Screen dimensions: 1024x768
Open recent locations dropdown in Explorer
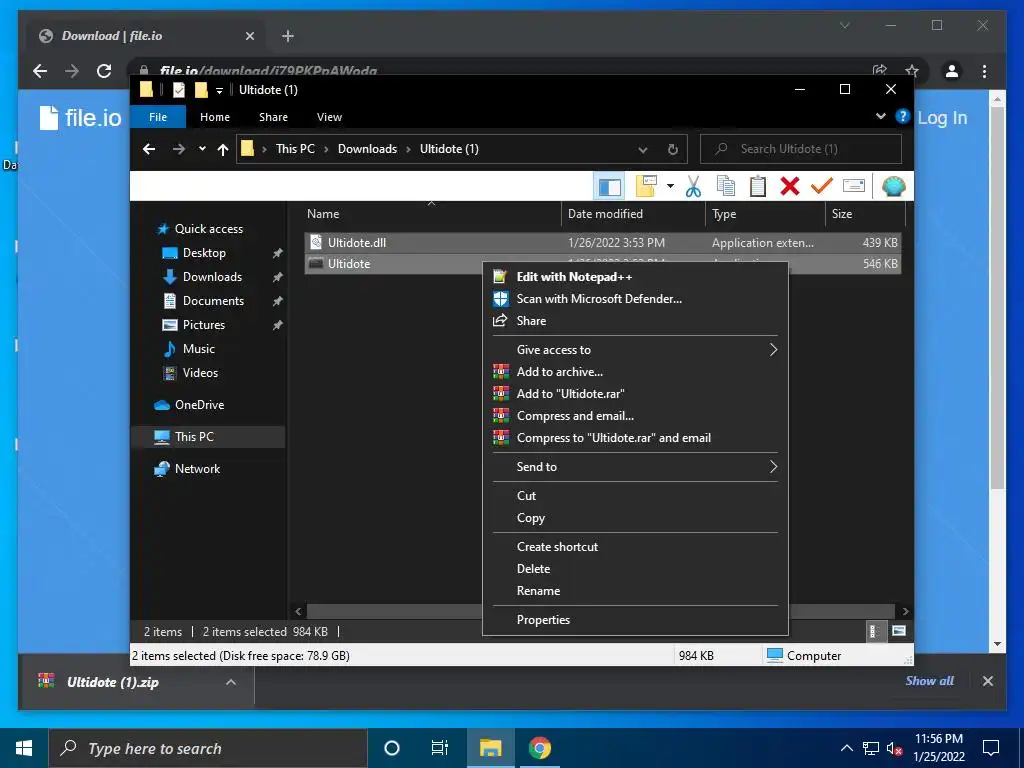(x=202, y=149)
